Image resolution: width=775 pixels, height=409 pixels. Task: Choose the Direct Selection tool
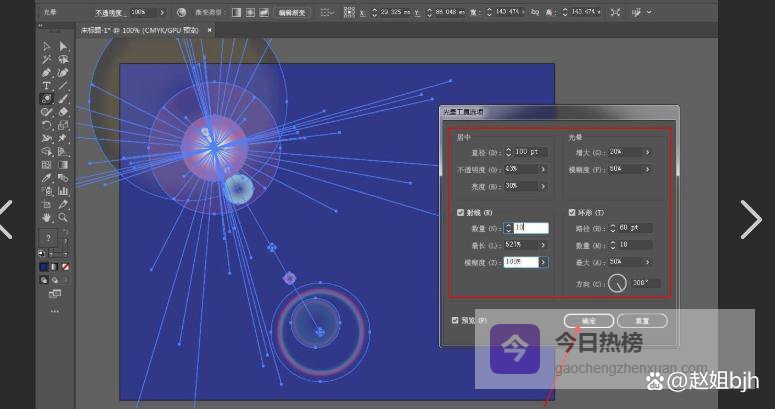(63, 47)
